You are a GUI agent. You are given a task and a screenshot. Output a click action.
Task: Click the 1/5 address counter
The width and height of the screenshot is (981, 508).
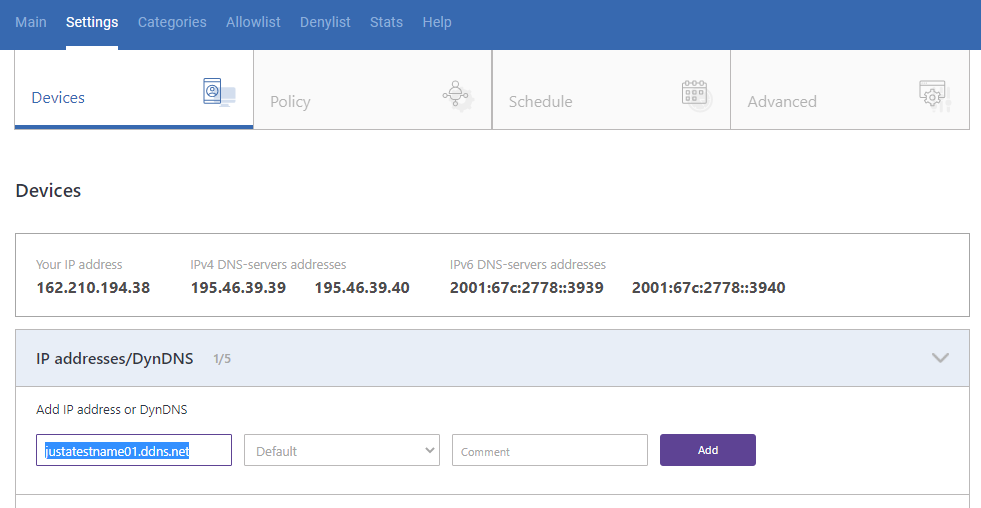[222, 359]
